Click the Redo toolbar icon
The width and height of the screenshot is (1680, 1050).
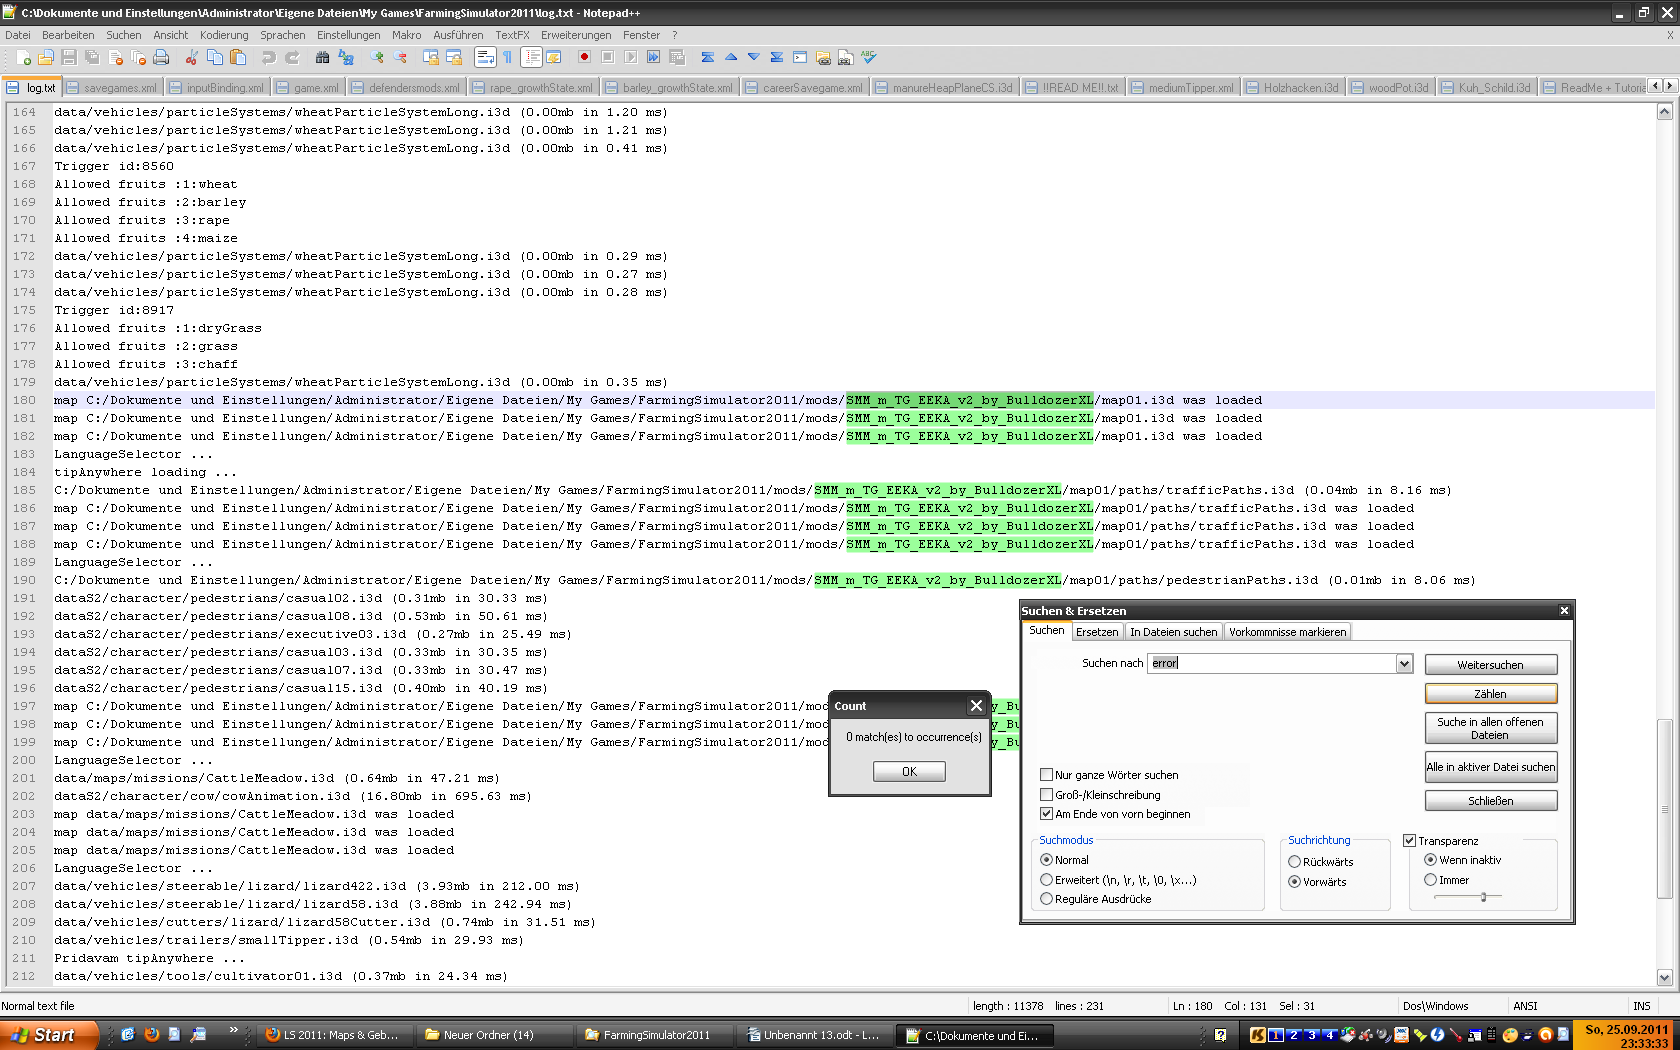[292, 58]
